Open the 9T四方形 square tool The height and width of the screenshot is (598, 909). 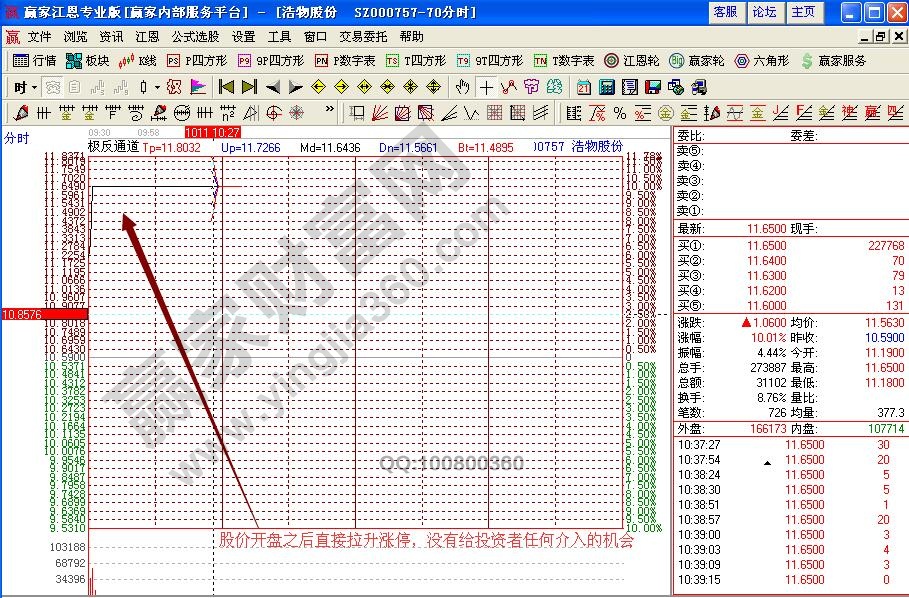tap(489, 61)
